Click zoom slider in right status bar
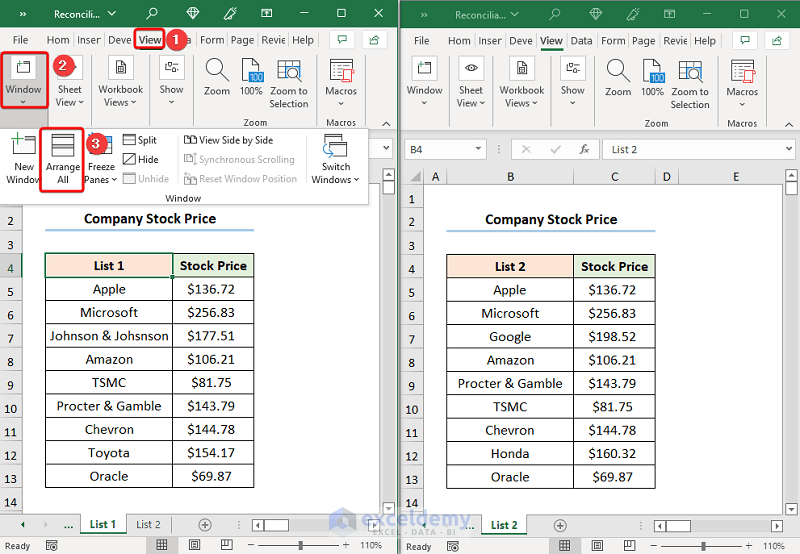 tap(704, 546)
